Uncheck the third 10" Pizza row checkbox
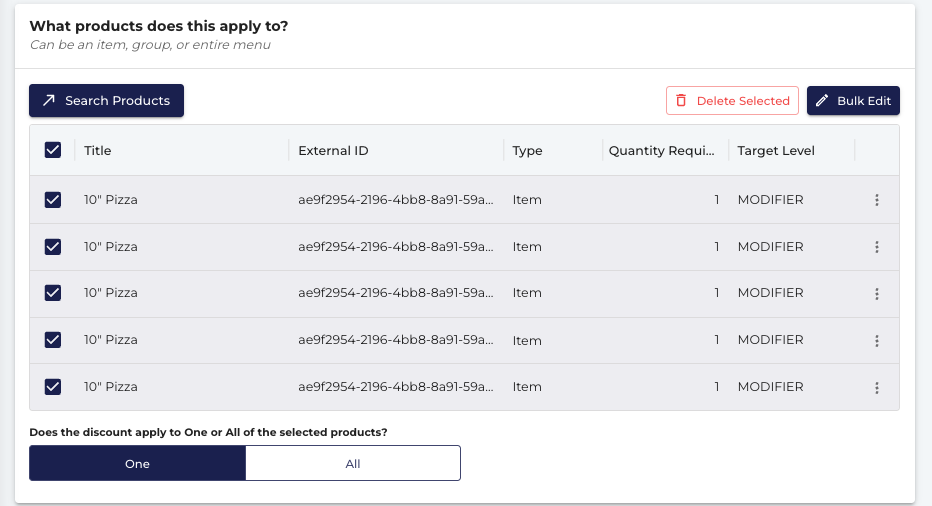The image size is (932, 506). tap(53, 293)
